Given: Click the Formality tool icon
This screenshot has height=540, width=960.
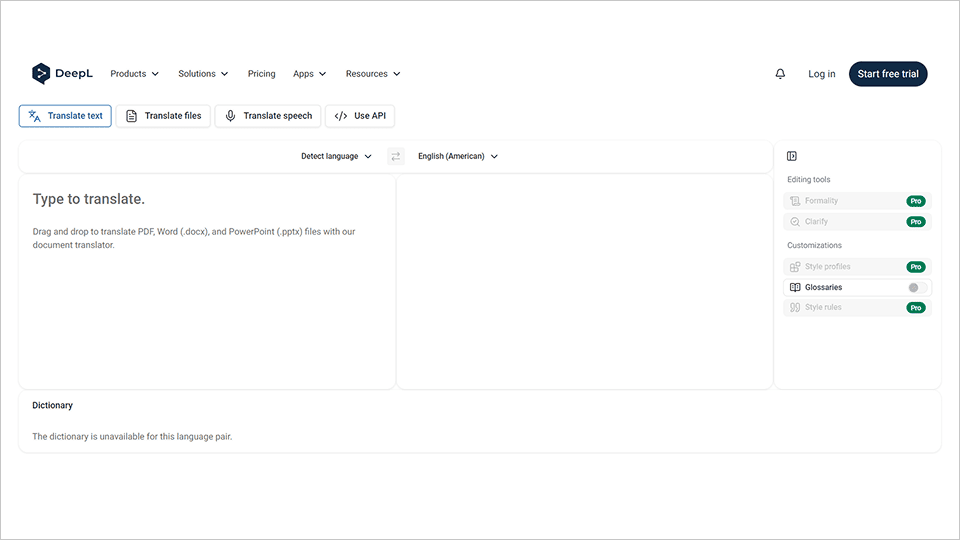Looking at the screenshot, I should tap(795, 201).
